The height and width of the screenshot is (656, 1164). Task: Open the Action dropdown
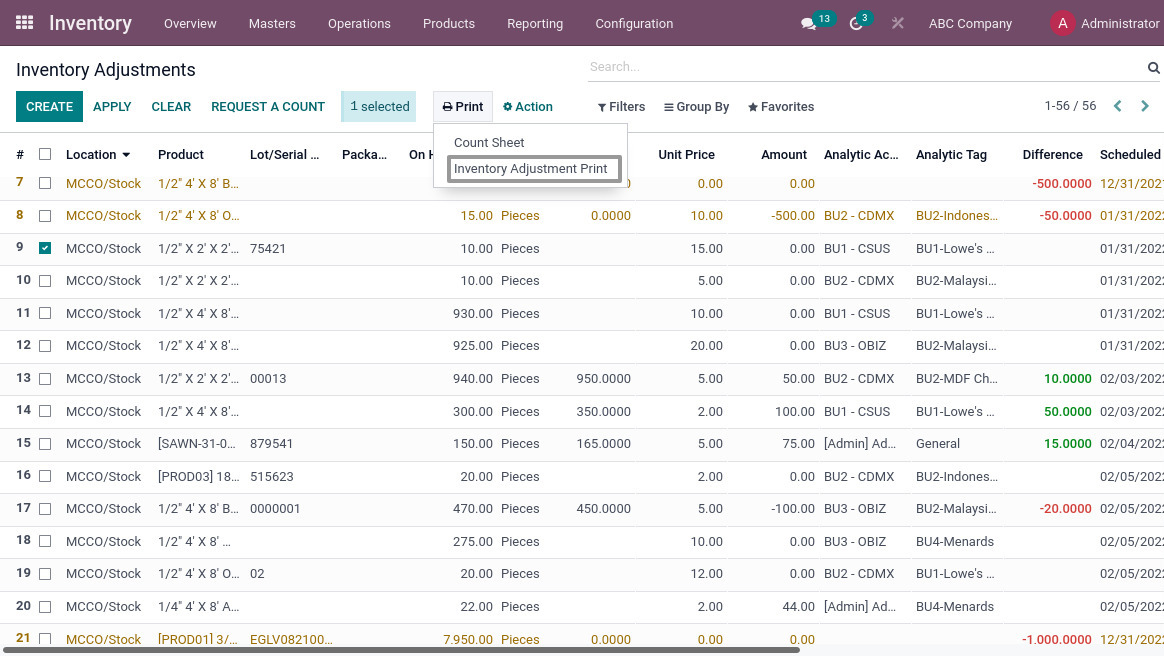527,107
